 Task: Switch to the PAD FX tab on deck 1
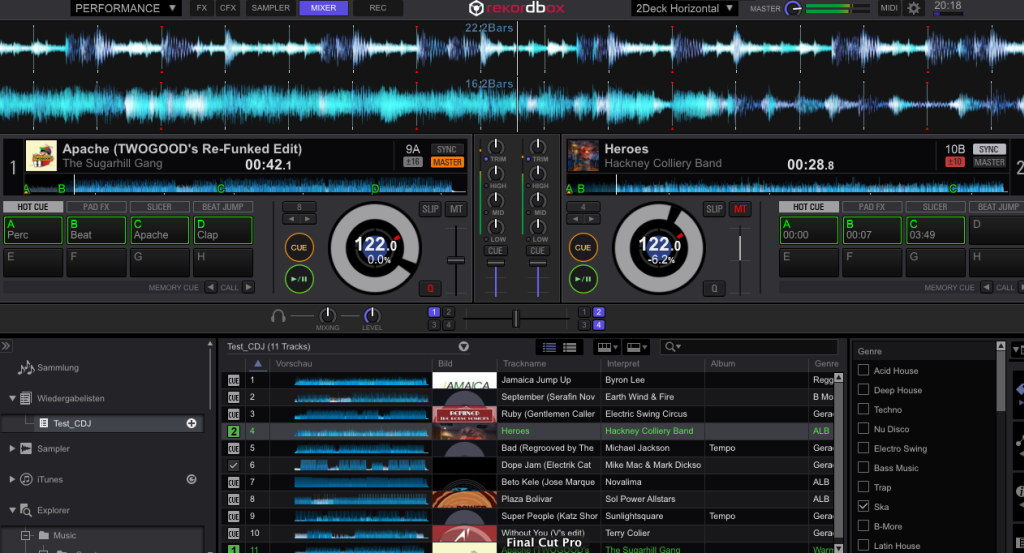(96, 207)
